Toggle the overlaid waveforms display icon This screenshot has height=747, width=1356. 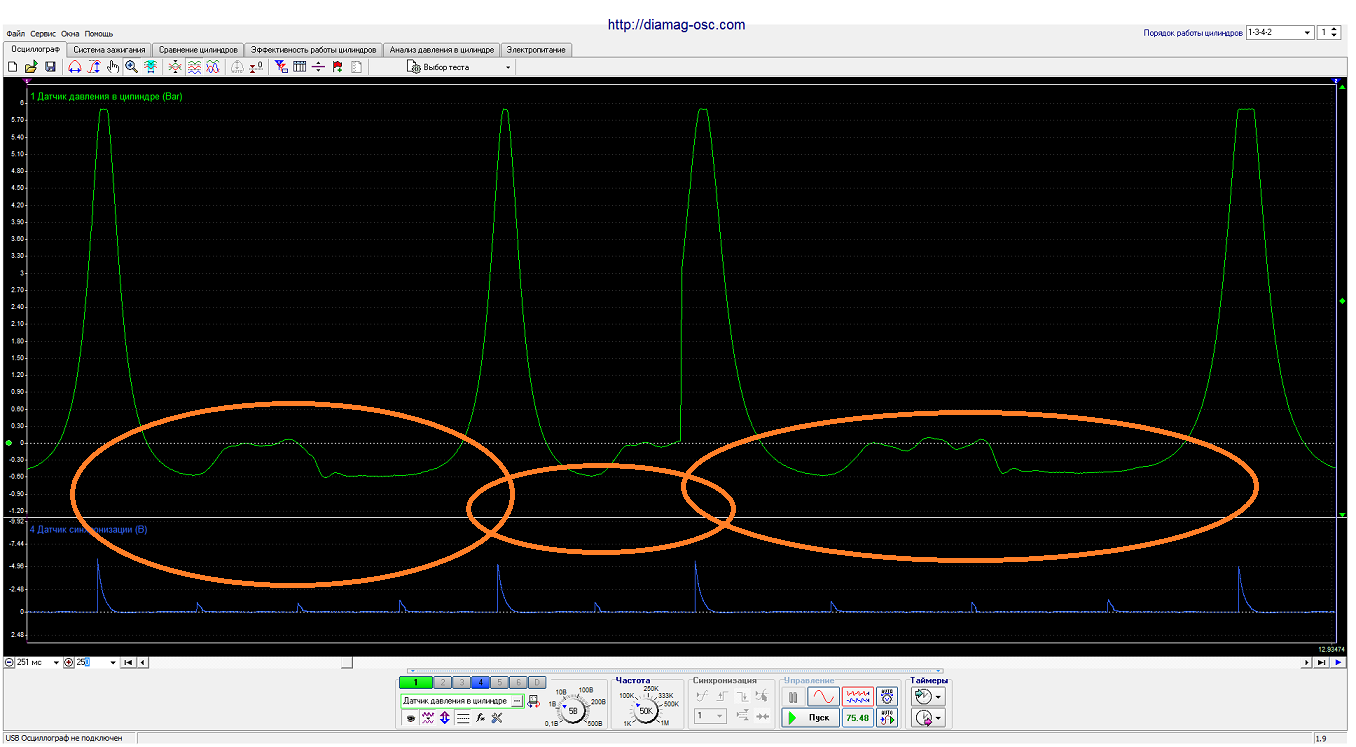(213, 67)
